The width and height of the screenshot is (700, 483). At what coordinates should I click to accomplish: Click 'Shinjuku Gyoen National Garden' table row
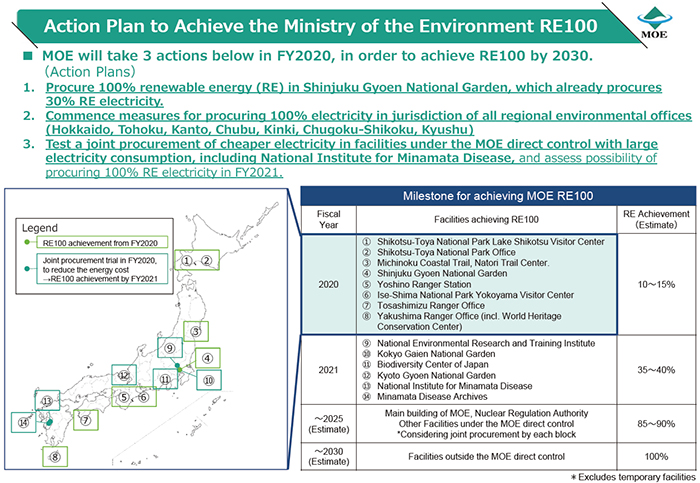434,273
